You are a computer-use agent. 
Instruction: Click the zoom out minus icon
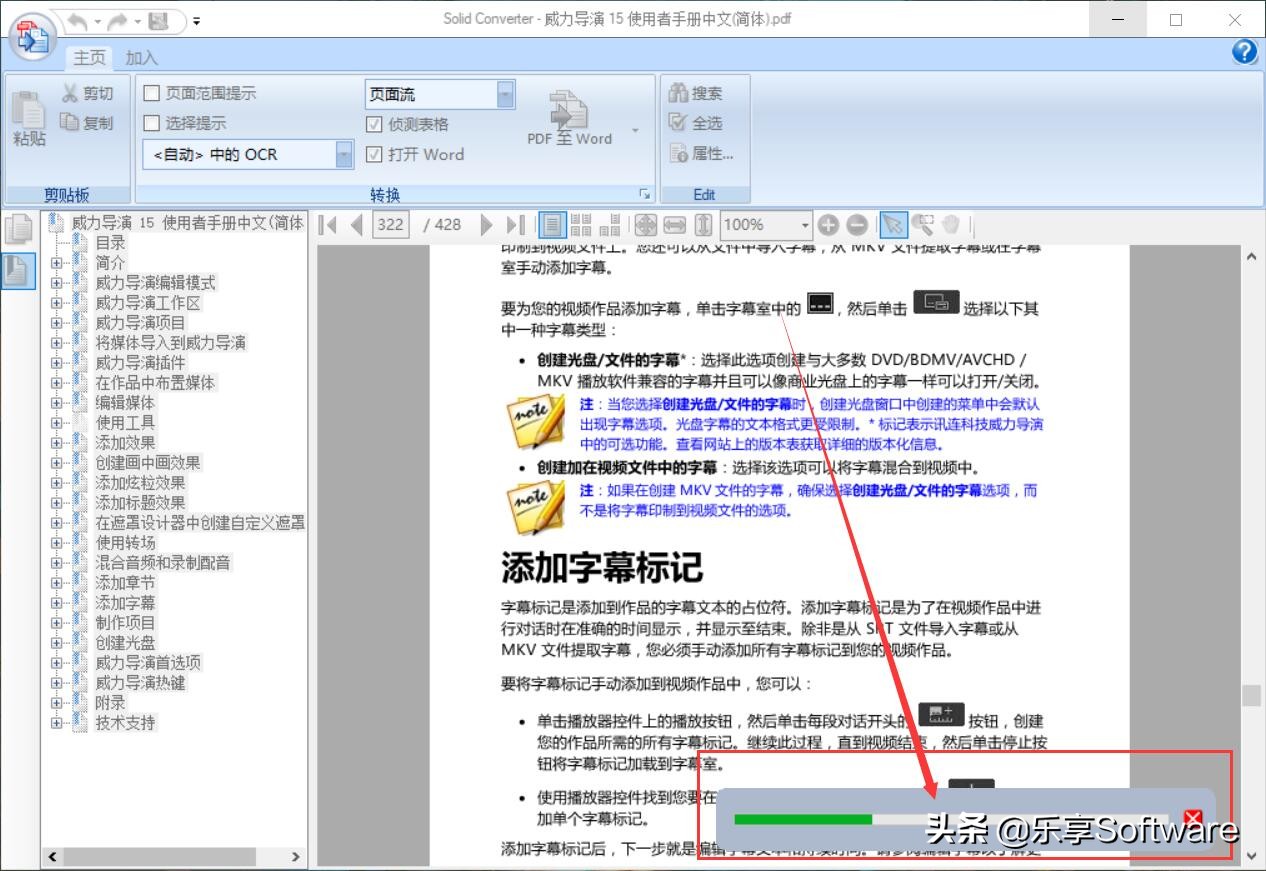click(x=857, y=225)
